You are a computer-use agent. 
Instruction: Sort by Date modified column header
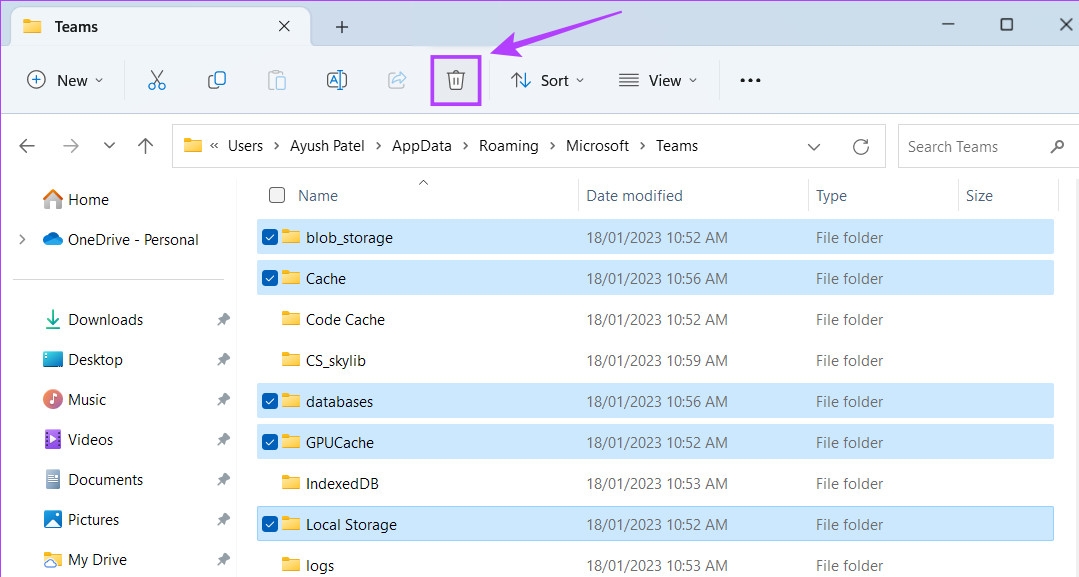[x=634, y=196]
